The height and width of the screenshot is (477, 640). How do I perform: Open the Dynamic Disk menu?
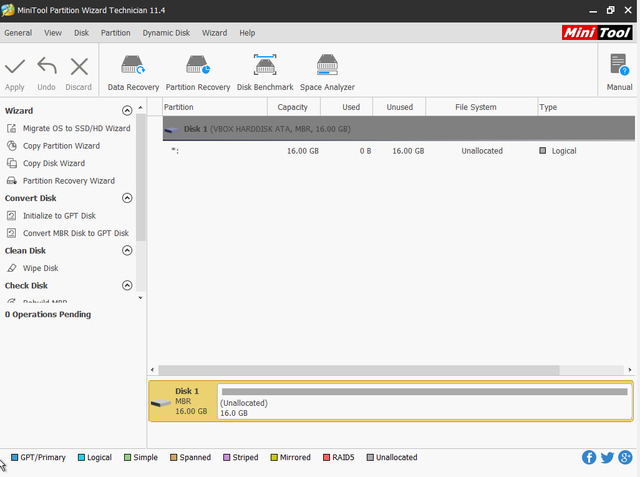166,33
